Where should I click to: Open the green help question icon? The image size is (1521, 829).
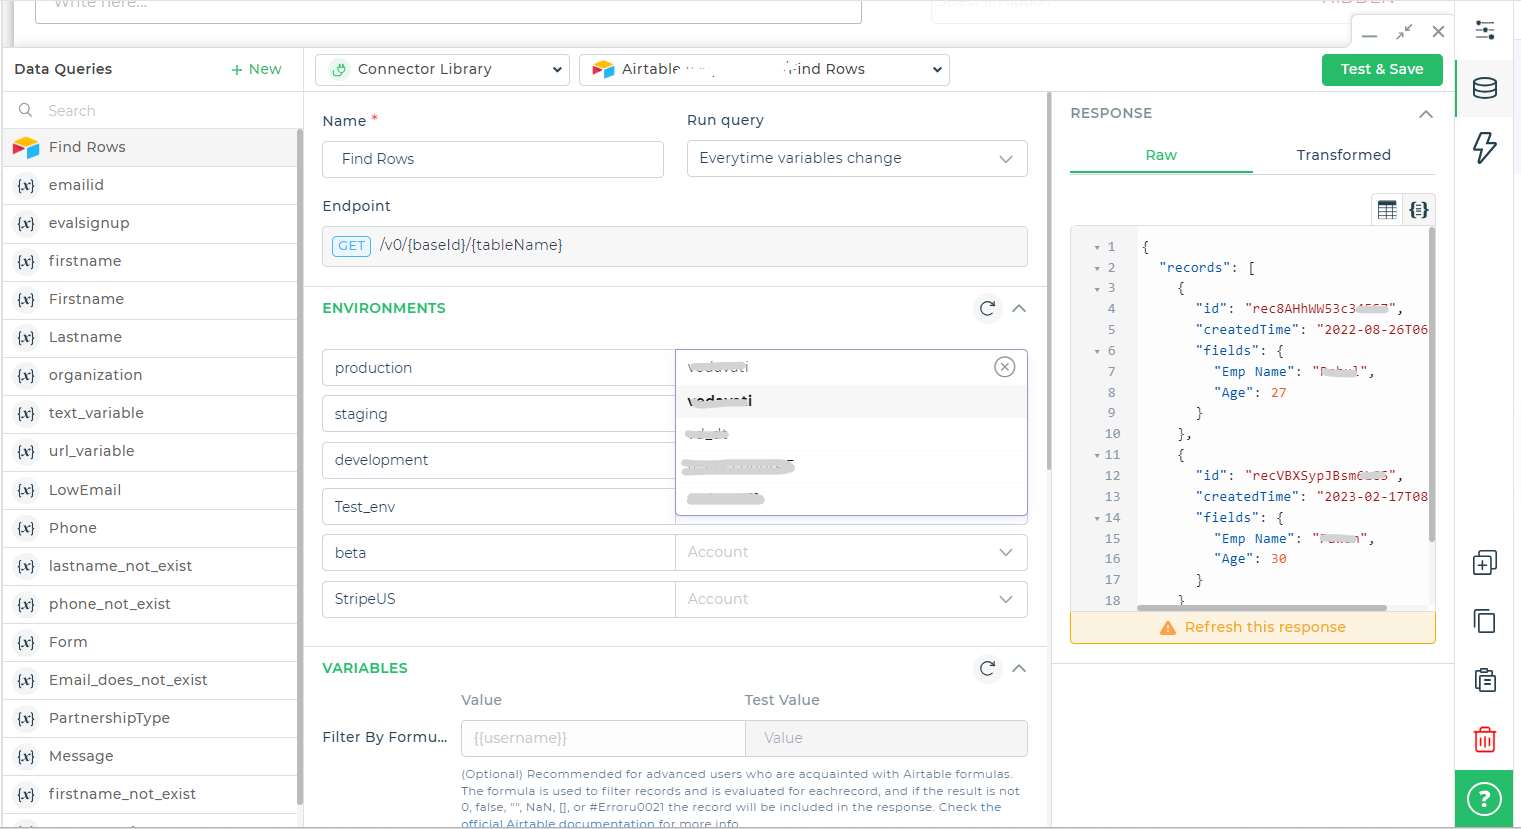point(1484,799)
